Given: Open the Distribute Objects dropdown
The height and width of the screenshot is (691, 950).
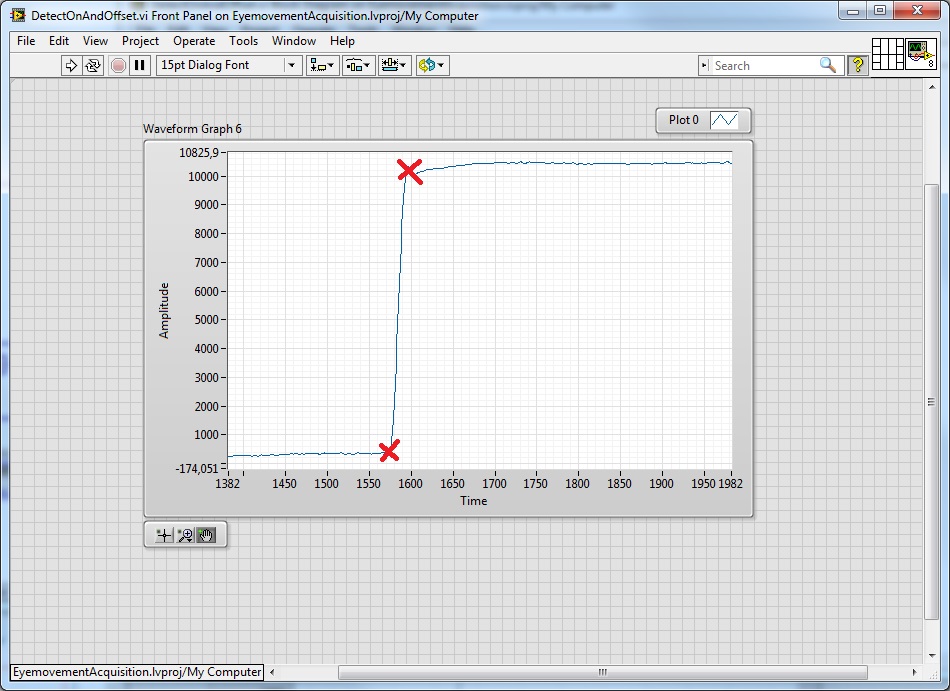Looking at the screenshot, I should click(358, 65).
